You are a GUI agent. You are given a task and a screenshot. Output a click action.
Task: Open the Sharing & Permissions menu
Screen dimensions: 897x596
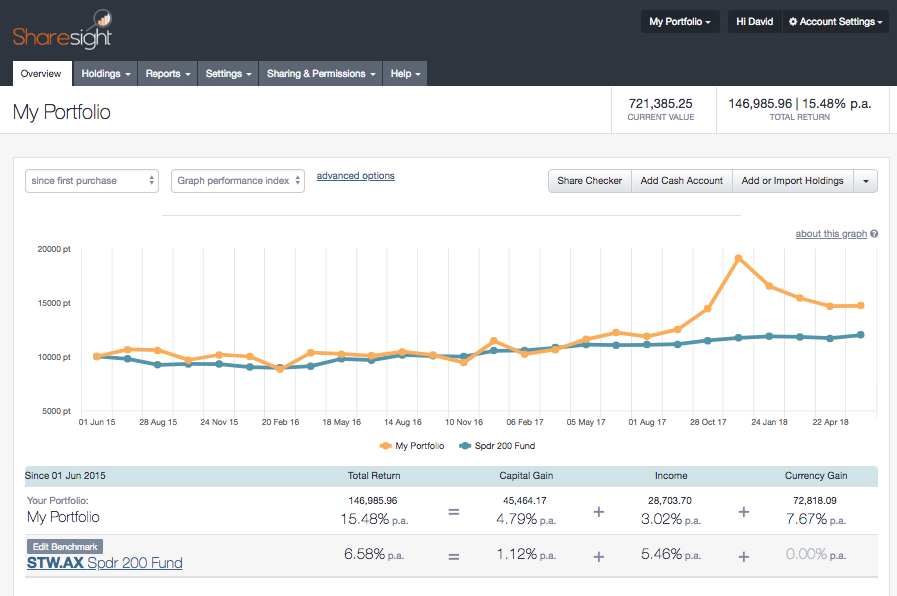point(320,74)
